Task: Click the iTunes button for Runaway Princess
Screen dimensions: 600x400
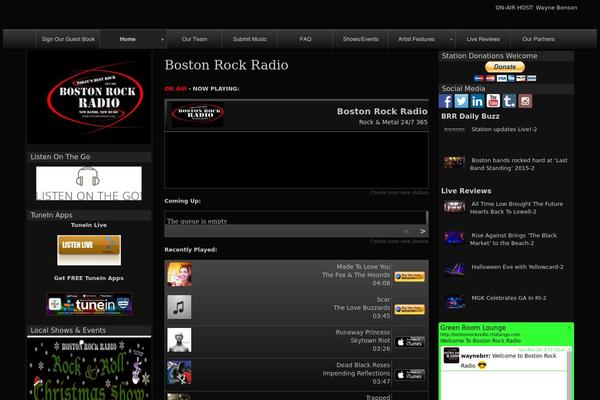Action: pyautogui.click(x=409, y=342)
